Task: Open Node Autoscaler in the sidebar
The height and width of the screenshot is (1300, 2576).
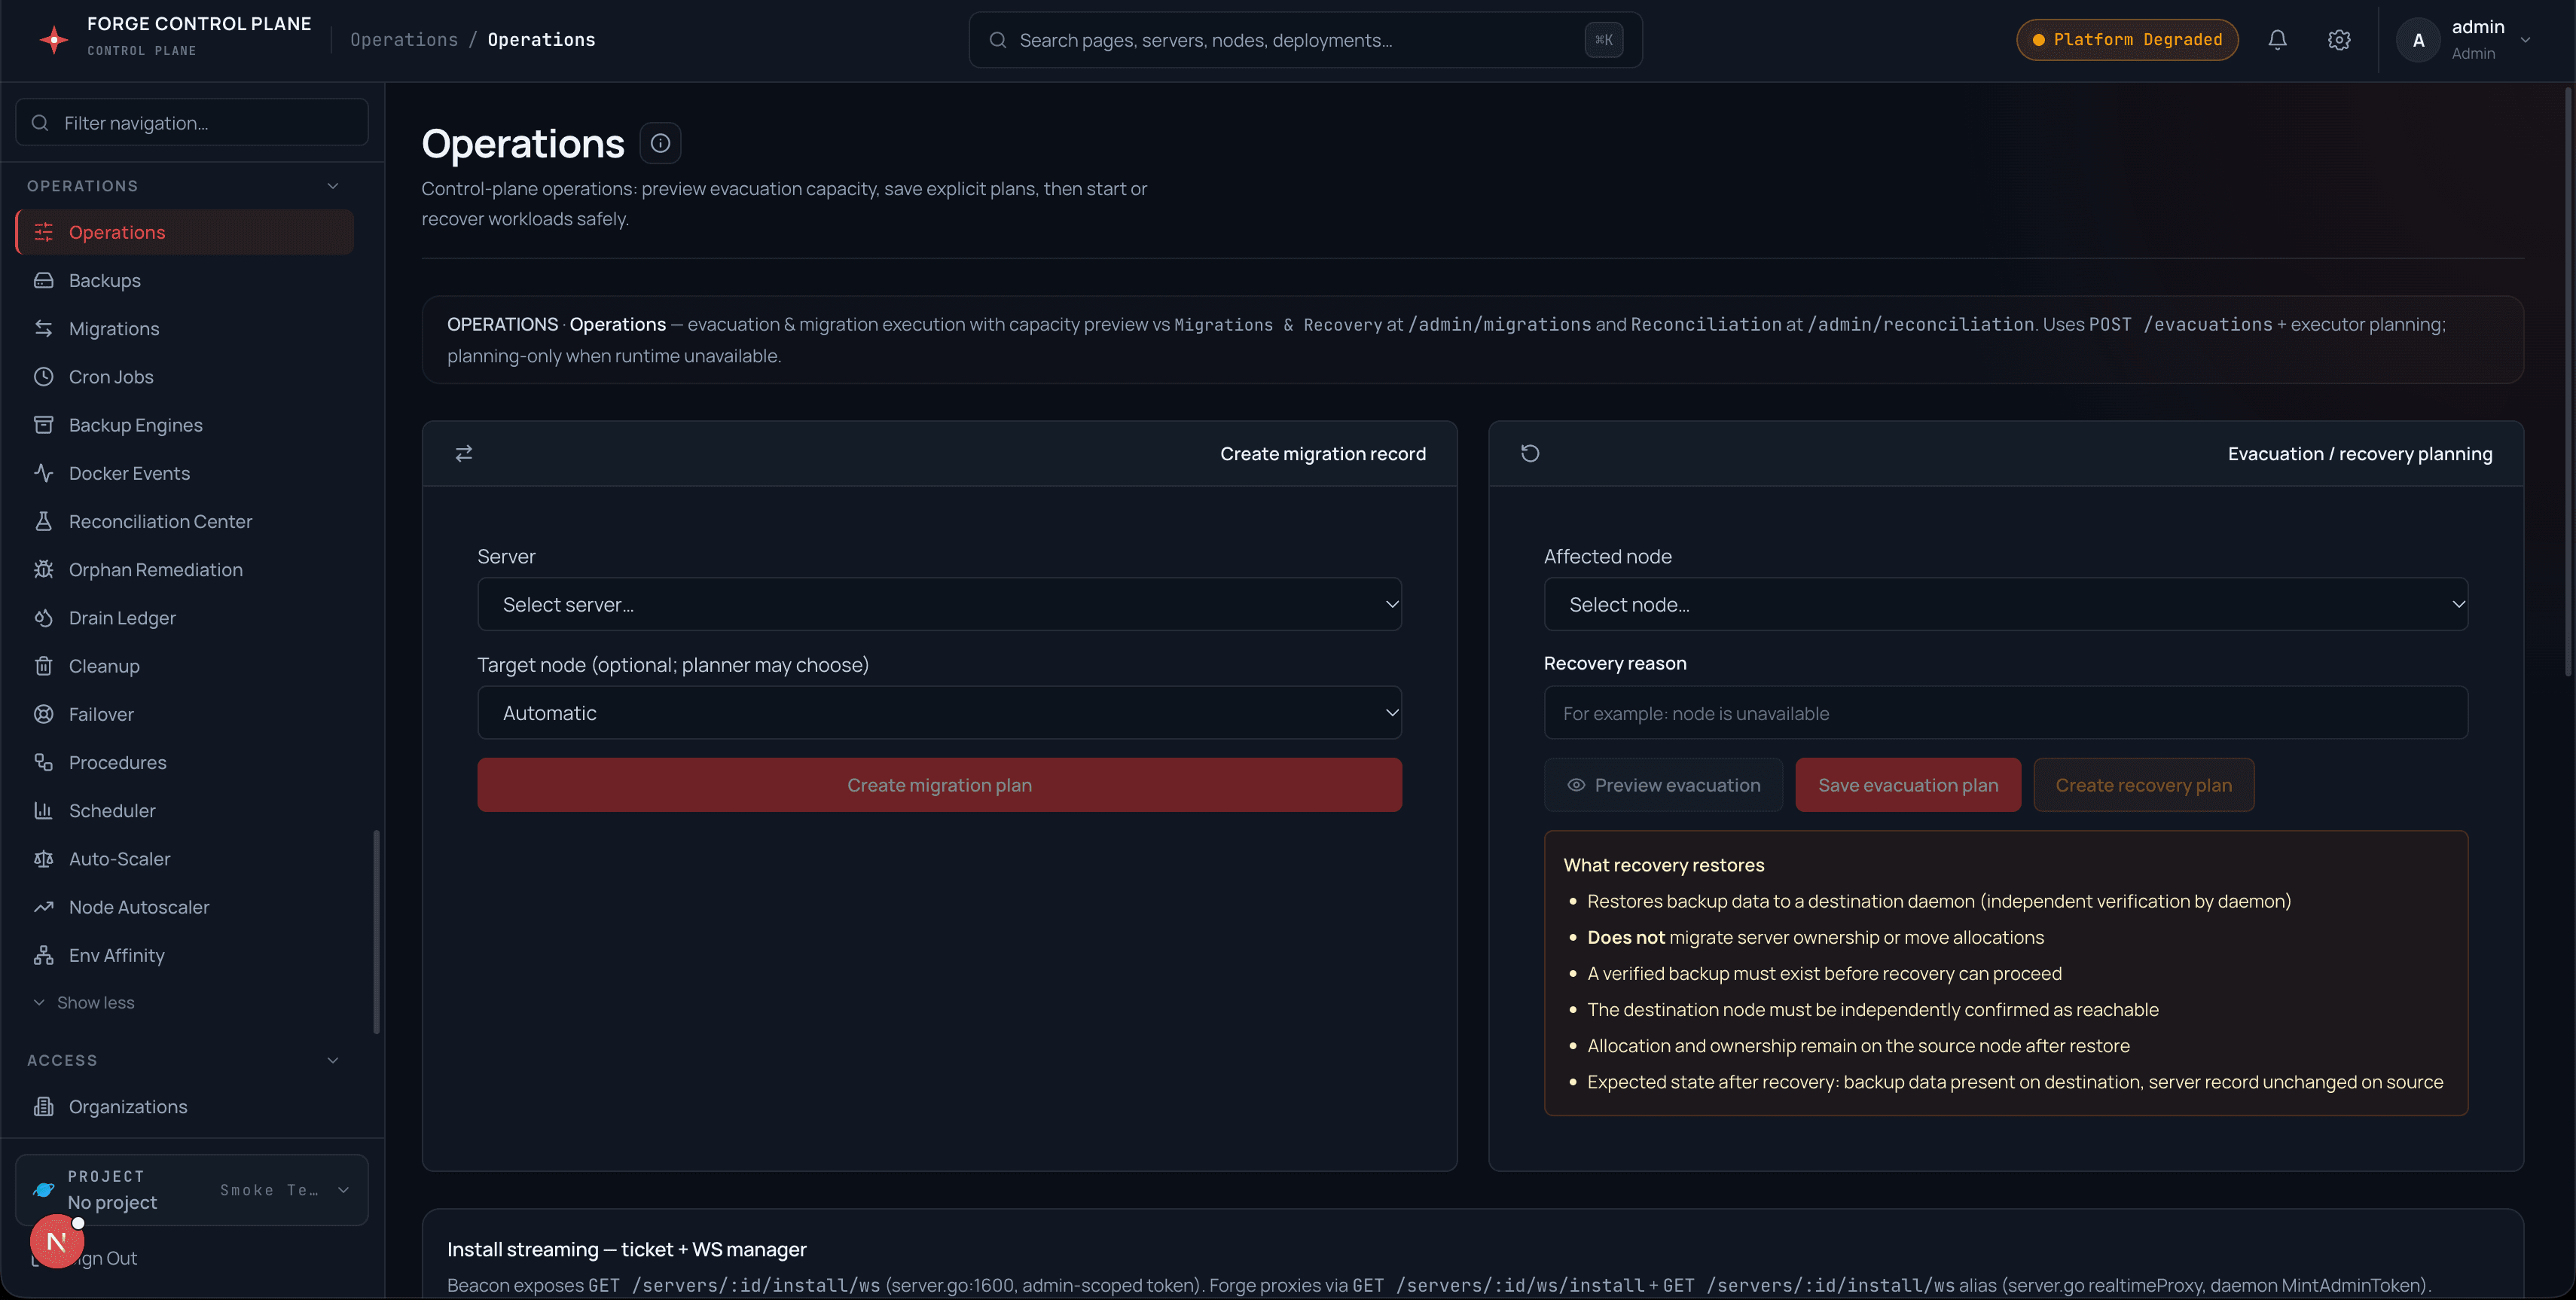Action: [x=185, y=907]
